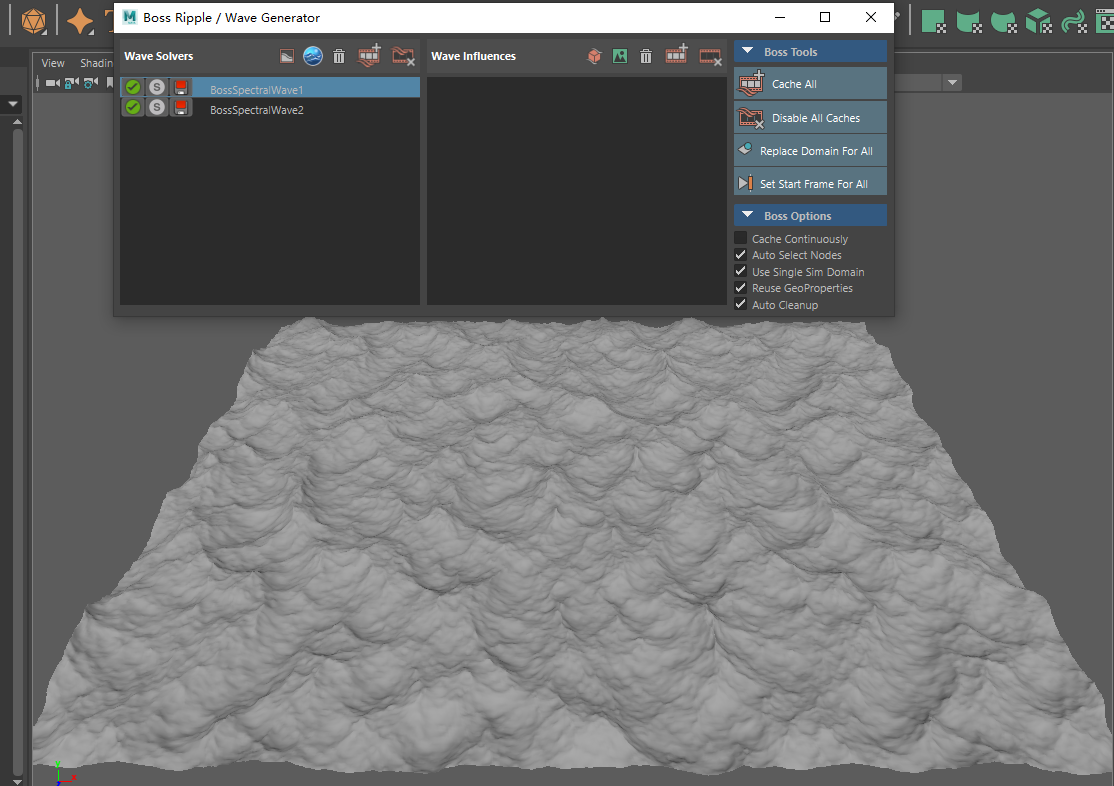Uncheck the Auto Select Nodes option
This screenshot has width=1114, height=786.
tap(740, 254)
